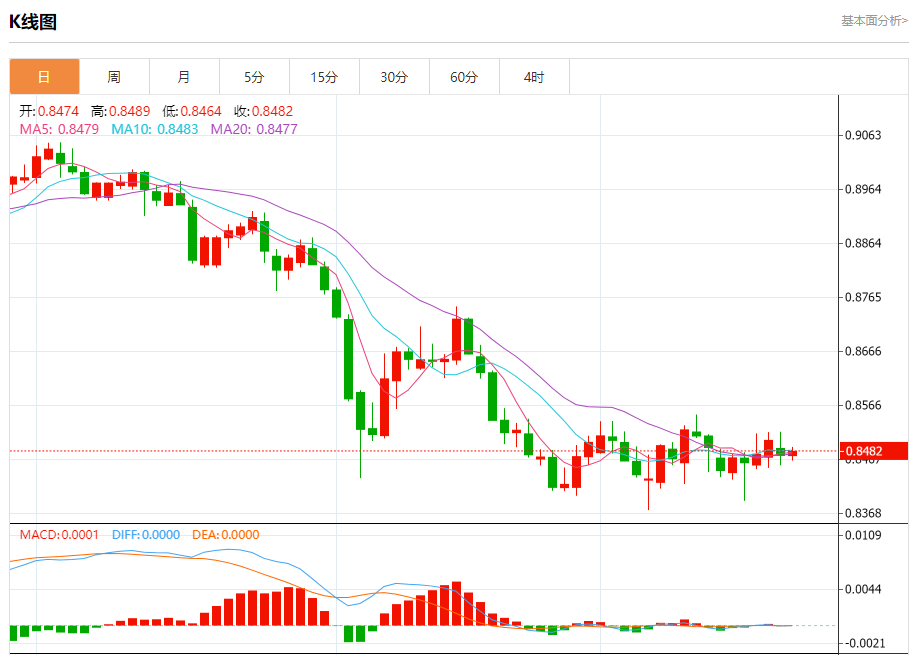Click the 0.8566 price axis label

click(863, 405)
